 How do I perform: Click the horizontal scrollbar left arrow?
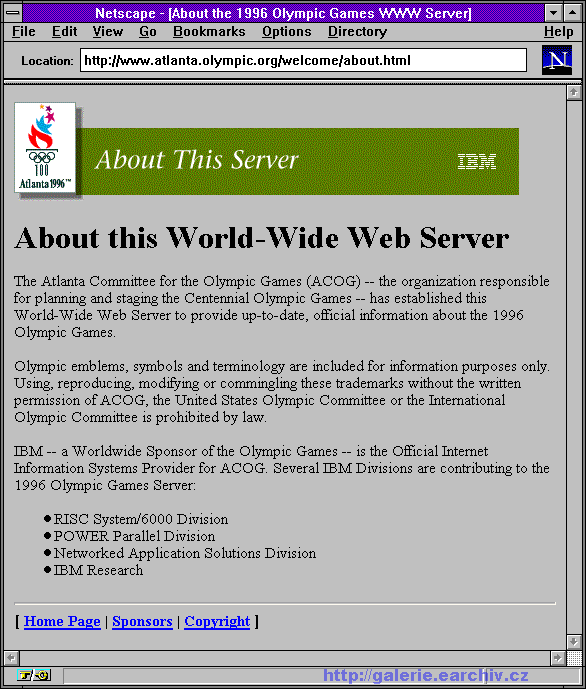(x=11, y=658)
